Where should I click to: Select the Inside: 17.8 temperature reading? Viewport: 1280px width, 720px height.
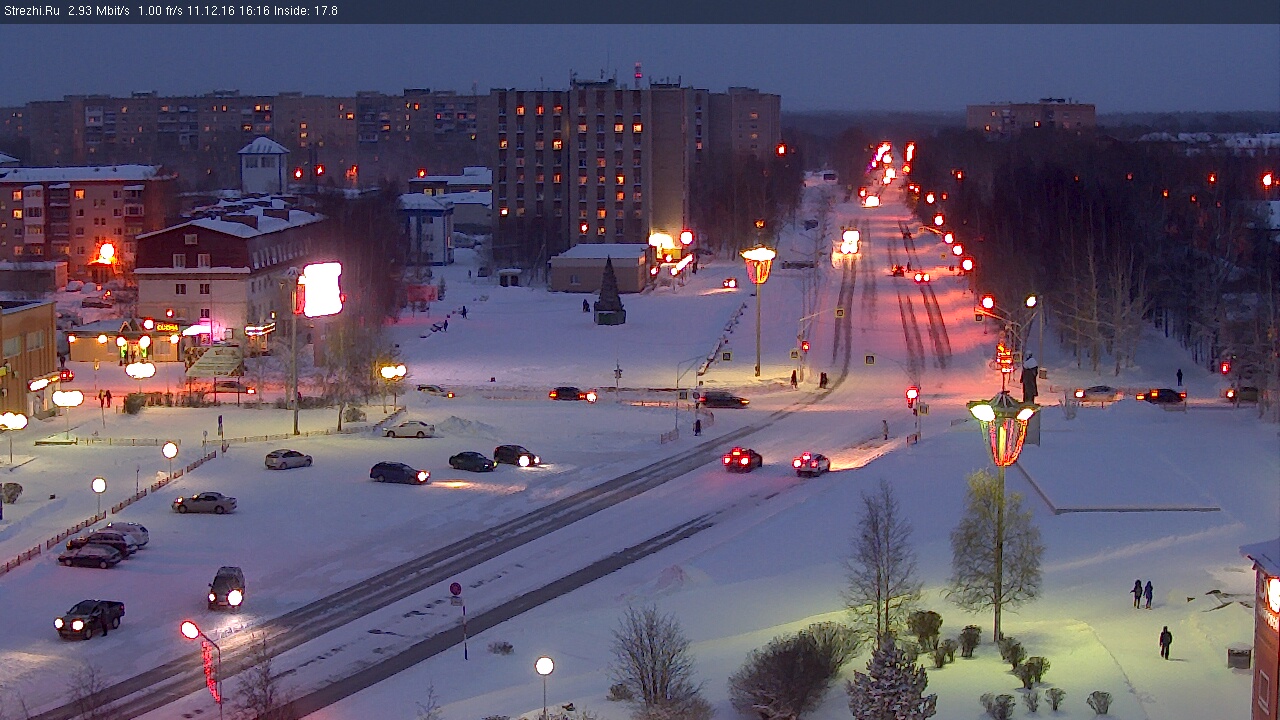[x=306, y=11]
